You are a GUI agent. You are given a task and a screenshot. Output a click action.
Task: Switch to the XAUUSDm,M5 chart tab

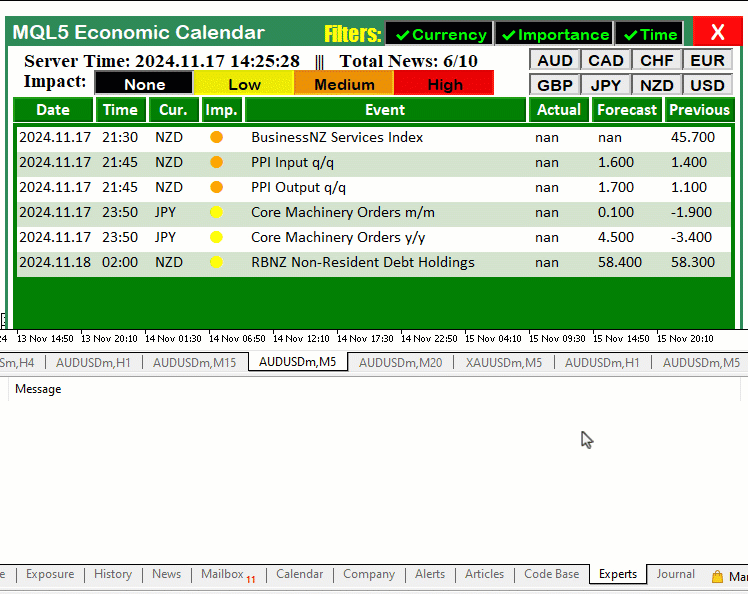(x=504, y=363)
